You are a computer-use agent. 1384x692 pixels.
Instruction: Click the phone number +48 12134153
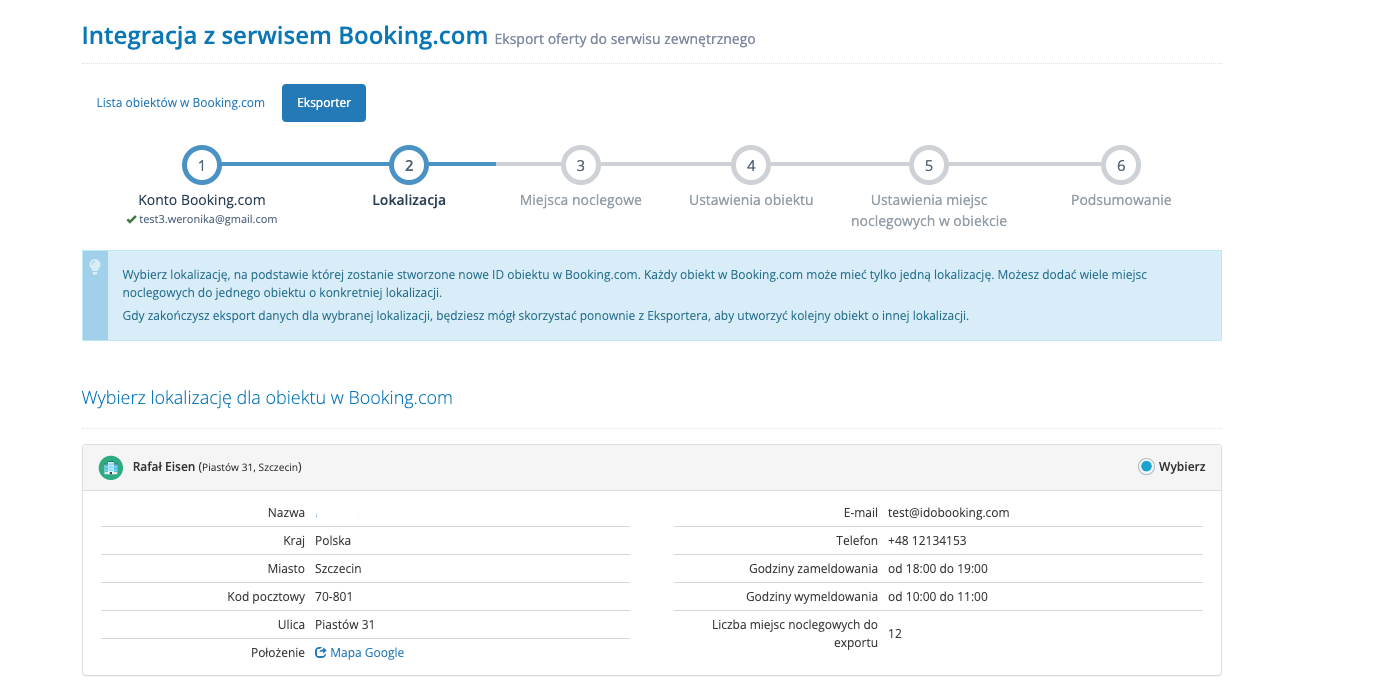tap(927, 541)
